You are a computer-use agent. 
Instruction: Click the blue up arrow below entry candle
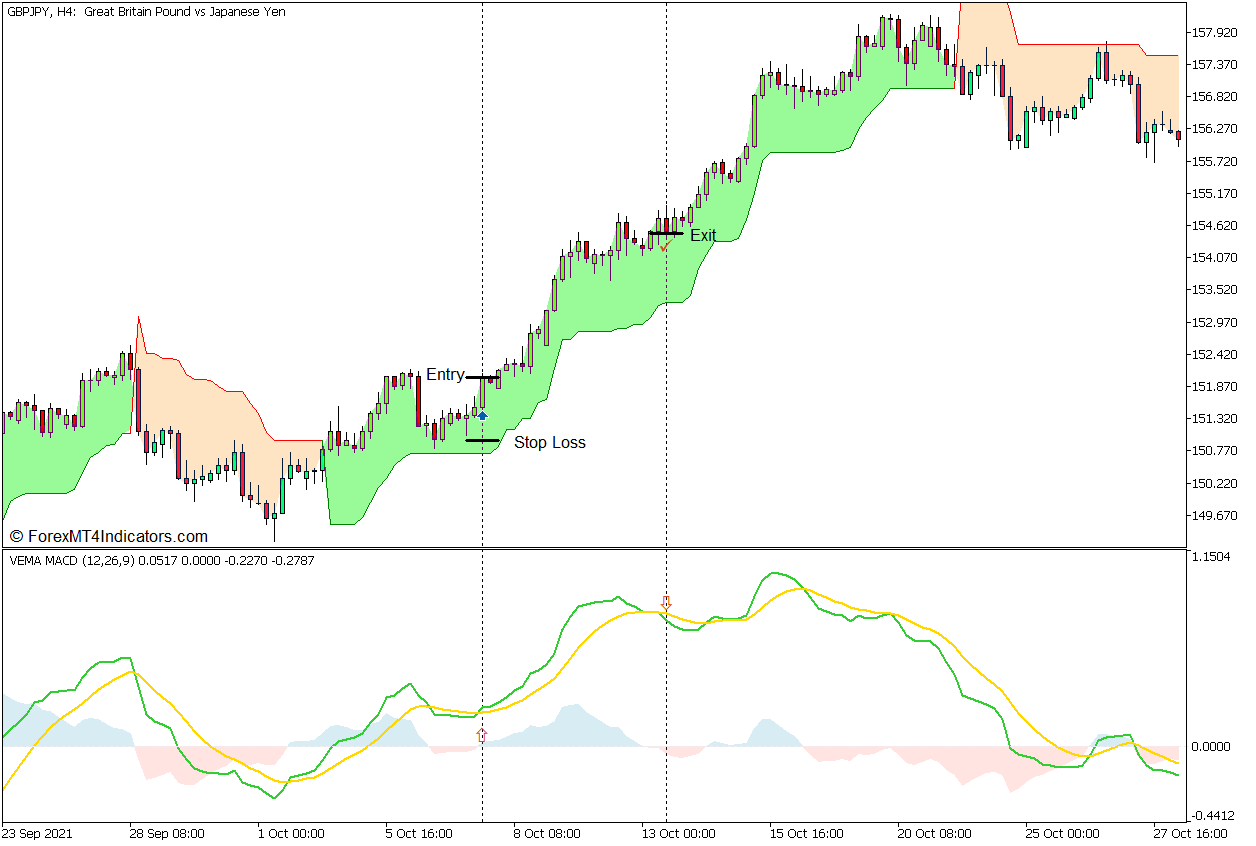click(x=482, y=414)
